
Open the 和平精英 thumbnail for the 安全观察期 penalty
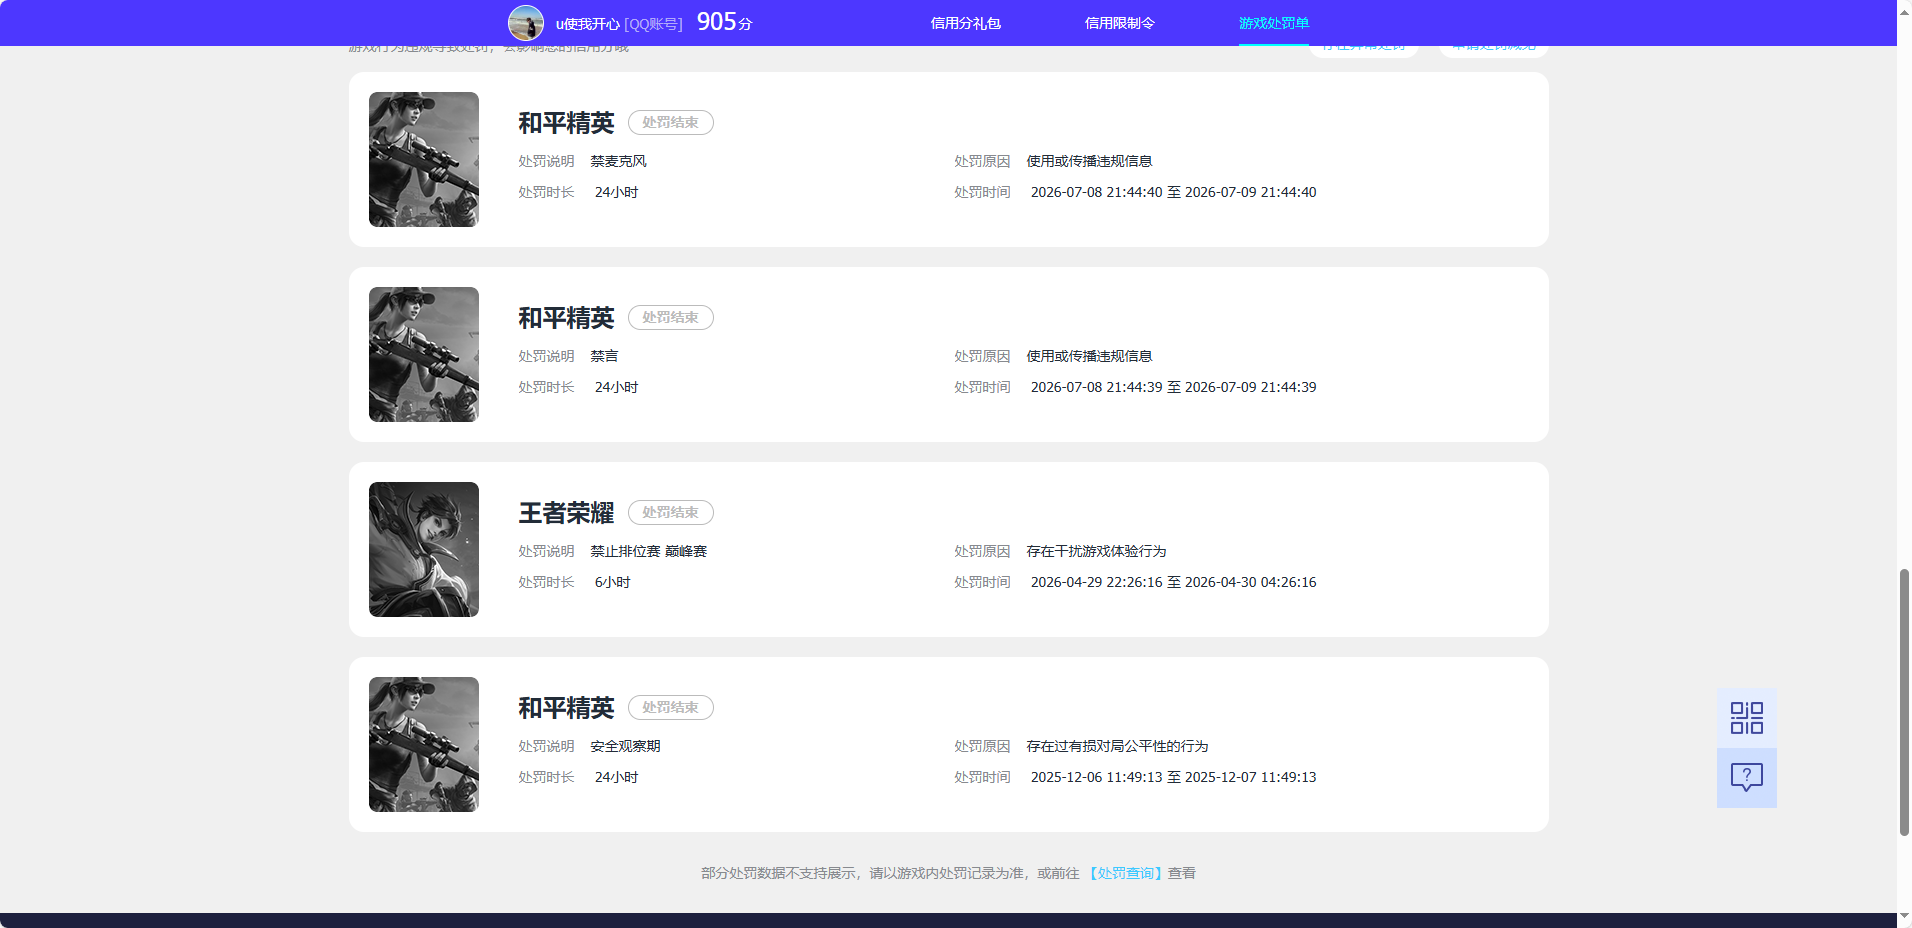point(424,745)
